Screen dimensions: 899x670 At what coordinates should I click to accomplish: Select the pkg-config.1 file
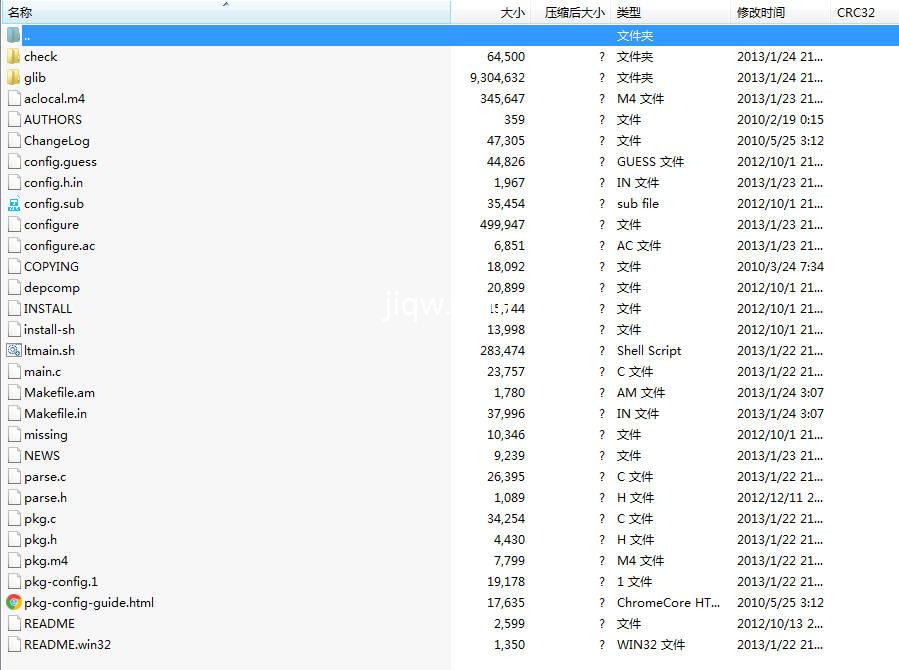[x=61, y=581]
